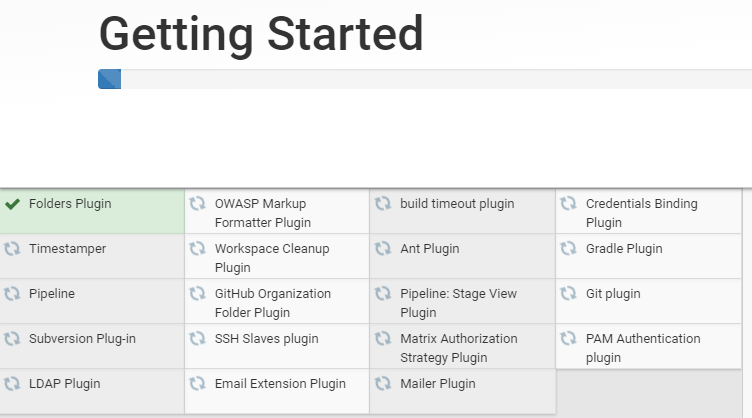Select the Workspace Cleanup Plugin label
The image size is (752, 418).
coord(271,258)
